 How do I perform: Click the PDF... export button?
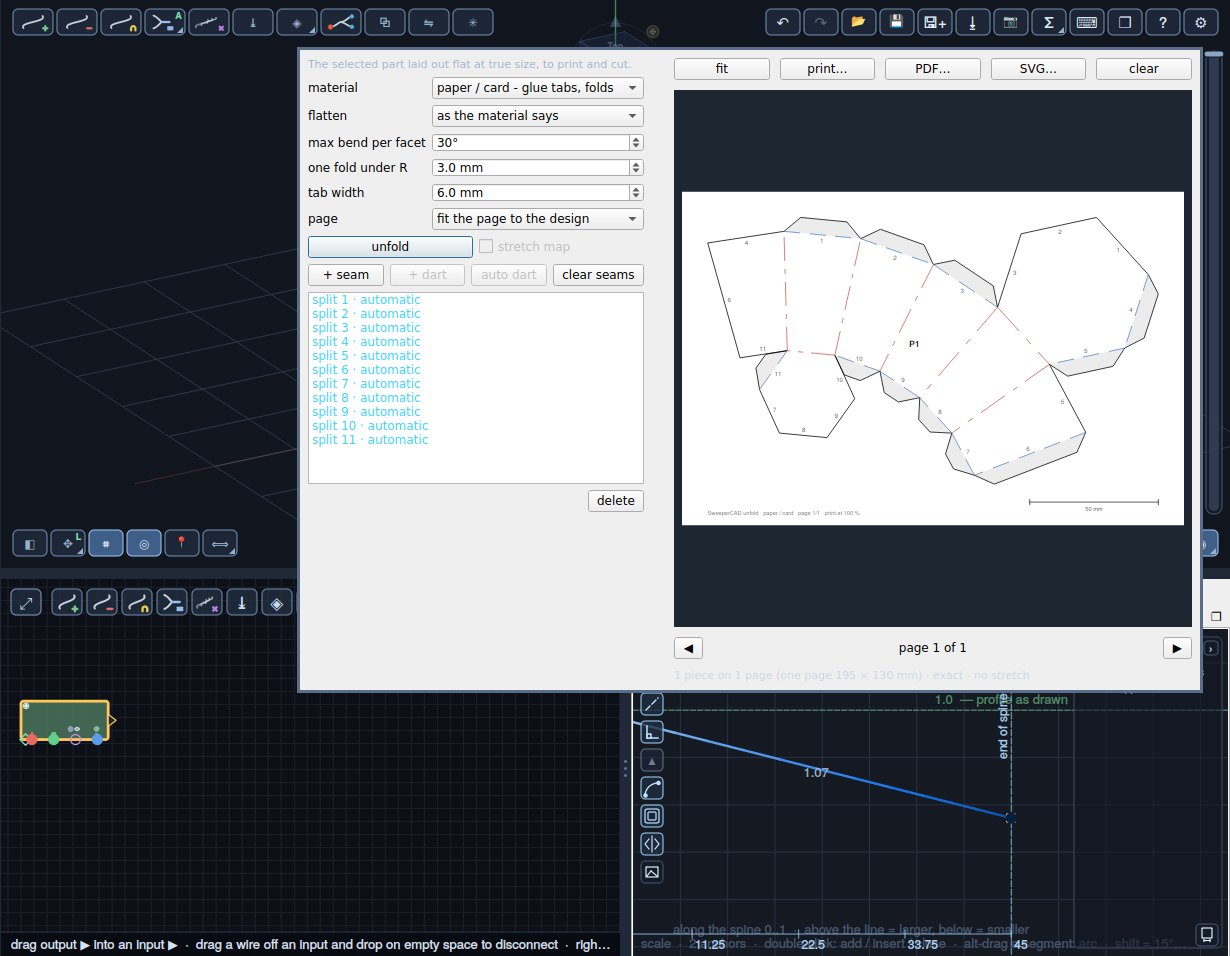(x=933, y=69)
